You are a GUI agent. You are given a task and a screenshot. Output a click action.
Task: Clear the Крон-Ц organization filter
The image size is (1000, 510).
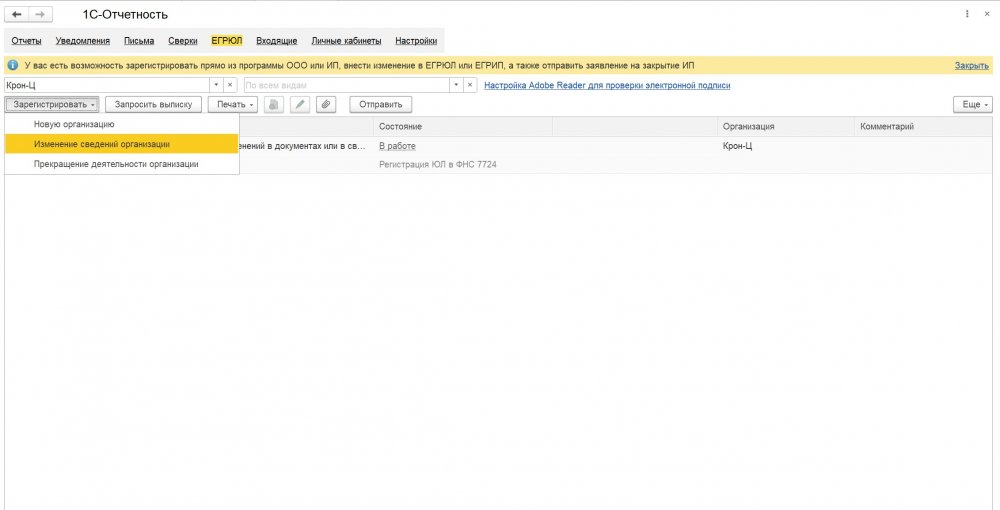(230, 85)
